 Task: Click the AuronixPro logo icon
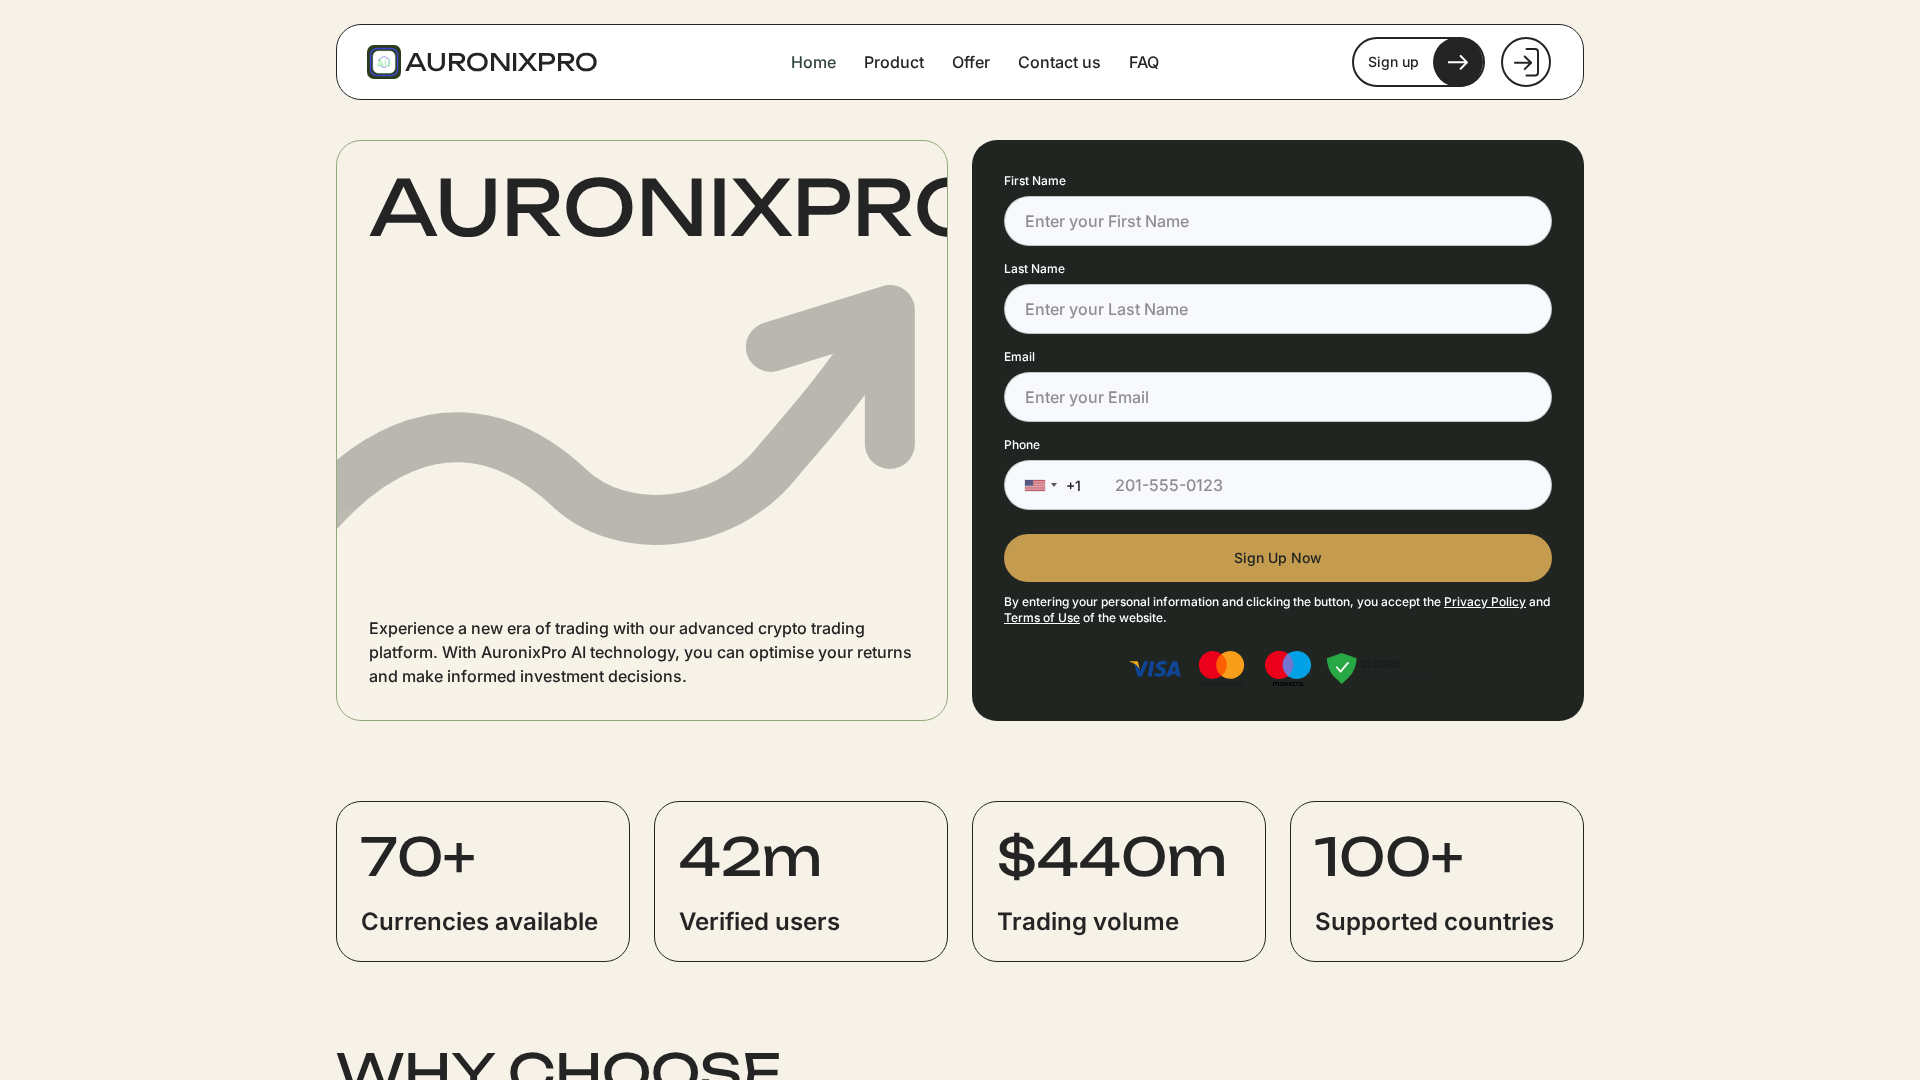[384, 62]
